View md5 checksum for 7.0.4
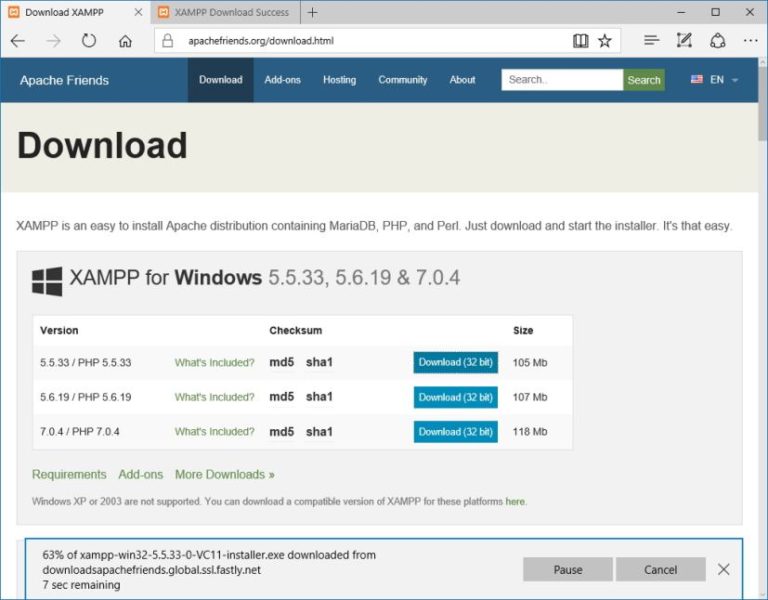Screen dimensions: 768x600 click(x=282, y=432)
